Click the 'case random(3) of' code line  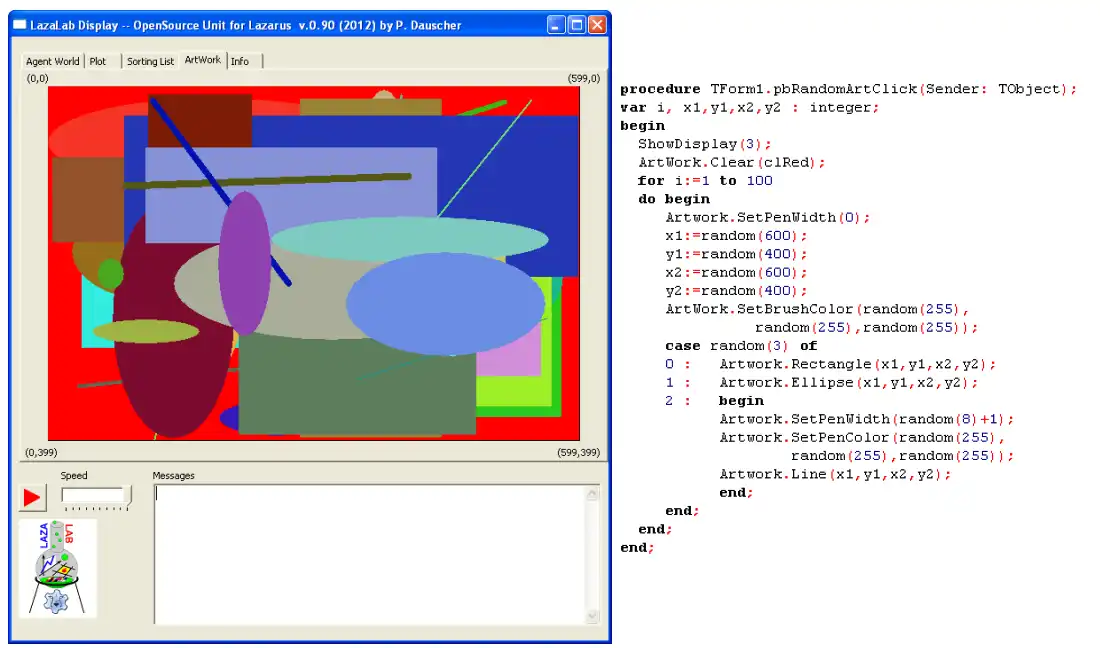pos(741,346)
